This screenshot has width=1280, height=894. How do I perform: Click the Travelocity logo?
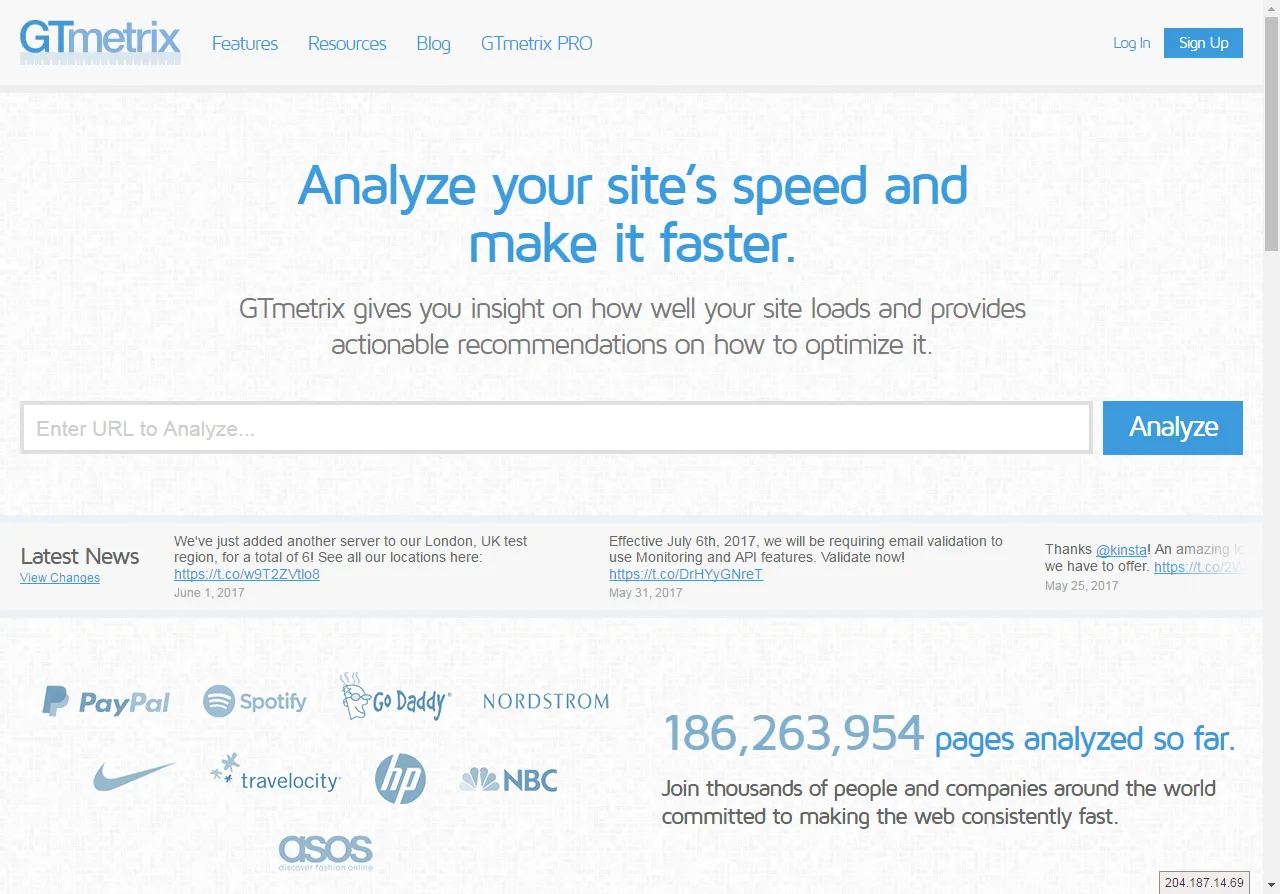point(276,774)
